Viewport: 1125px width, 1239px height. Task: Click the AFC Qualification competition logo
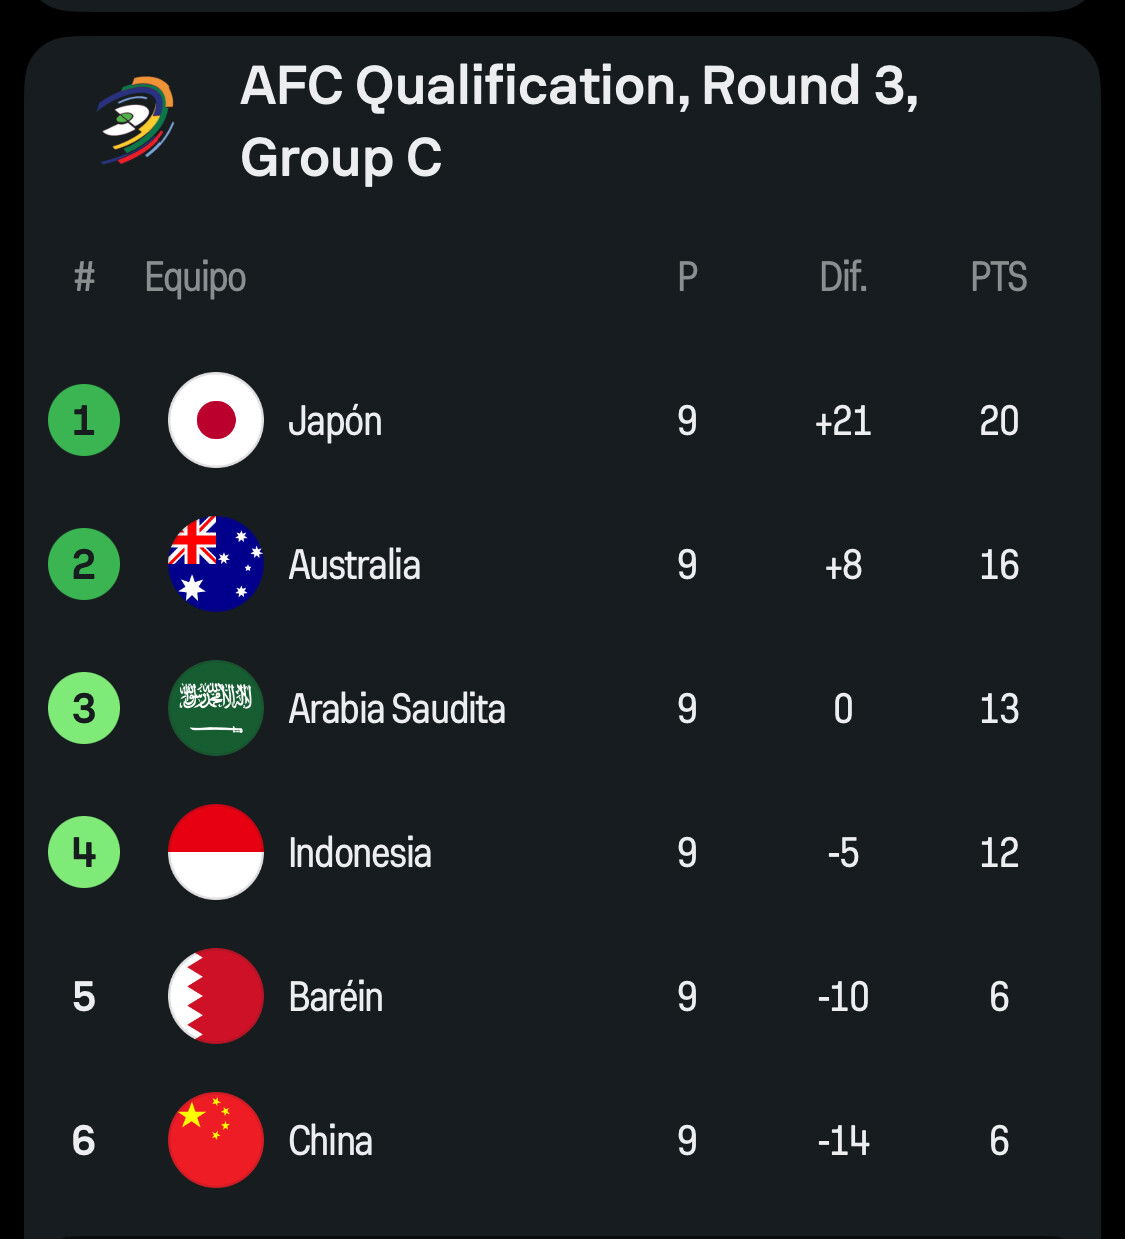pyautogui.click(x=136, y=121)
